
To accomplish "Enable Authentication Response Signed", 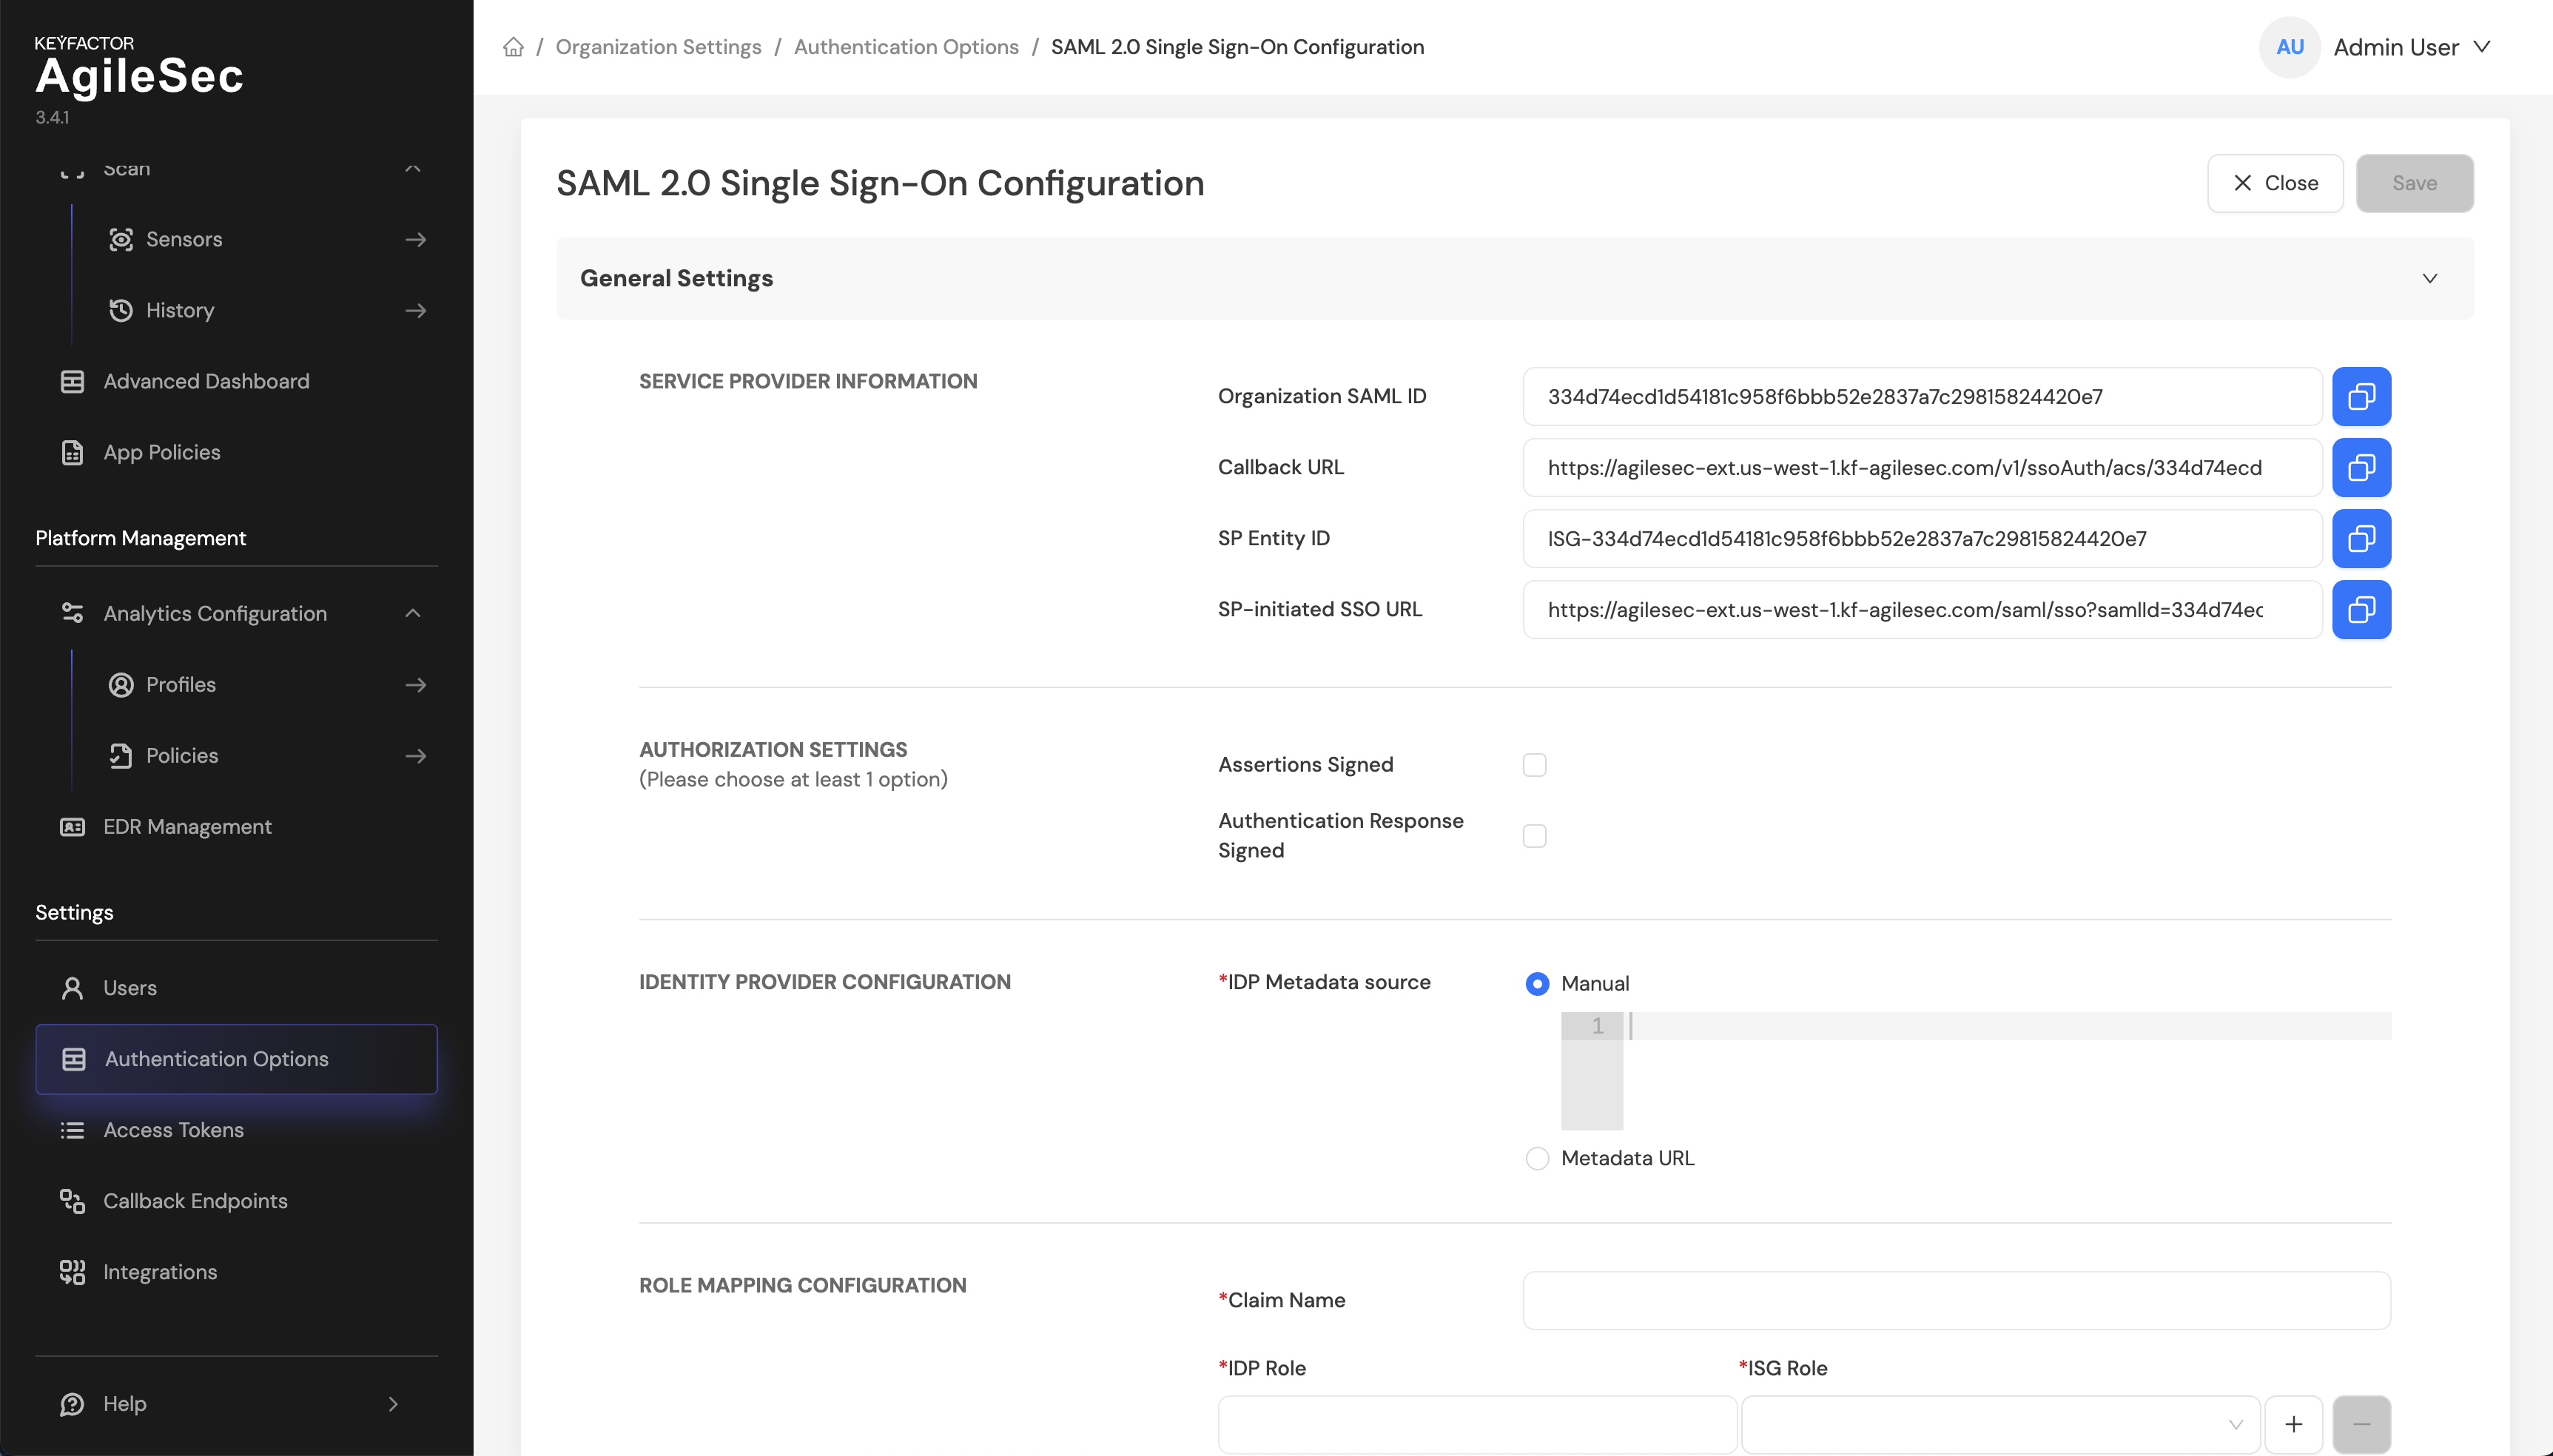I will click(x=1535, y=836).
